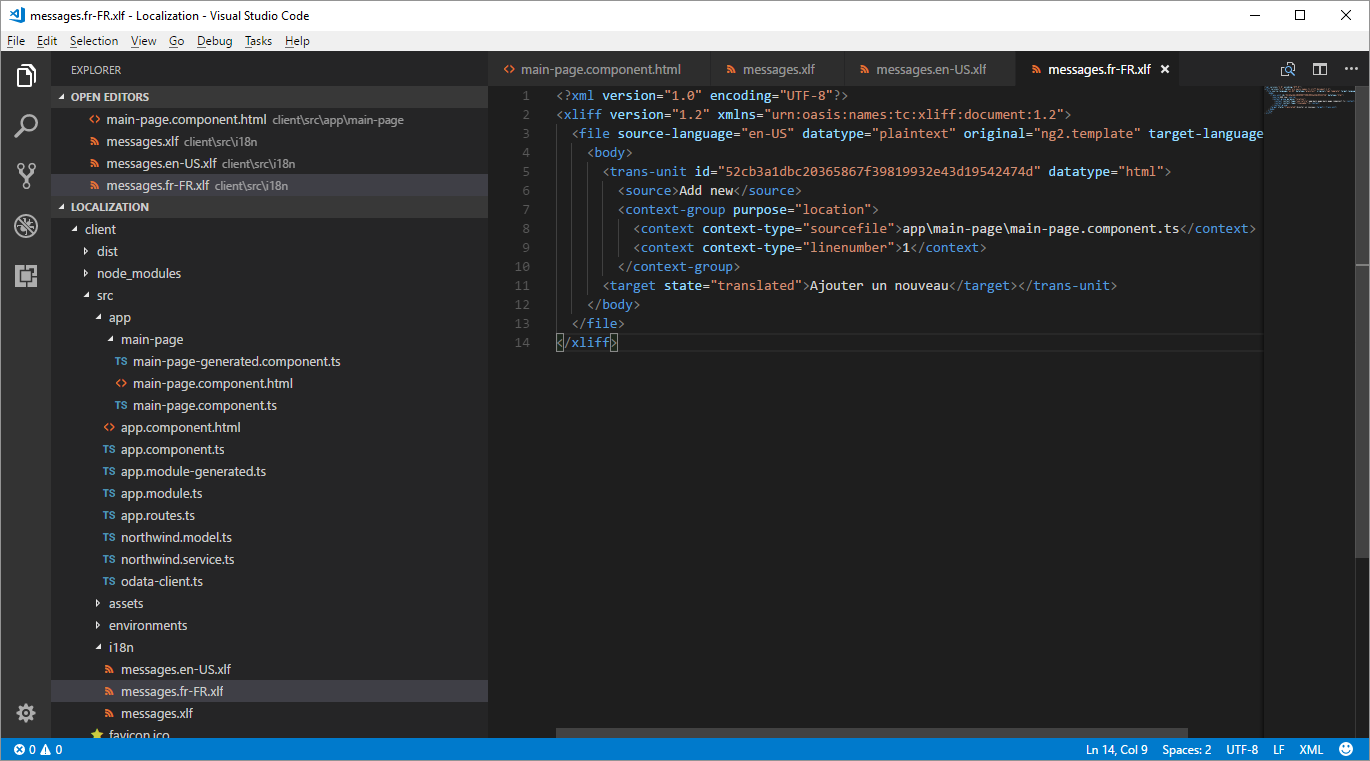Select messages.en-US.xlf in Open Editors

pyautogui.click(x=269, y=163)
